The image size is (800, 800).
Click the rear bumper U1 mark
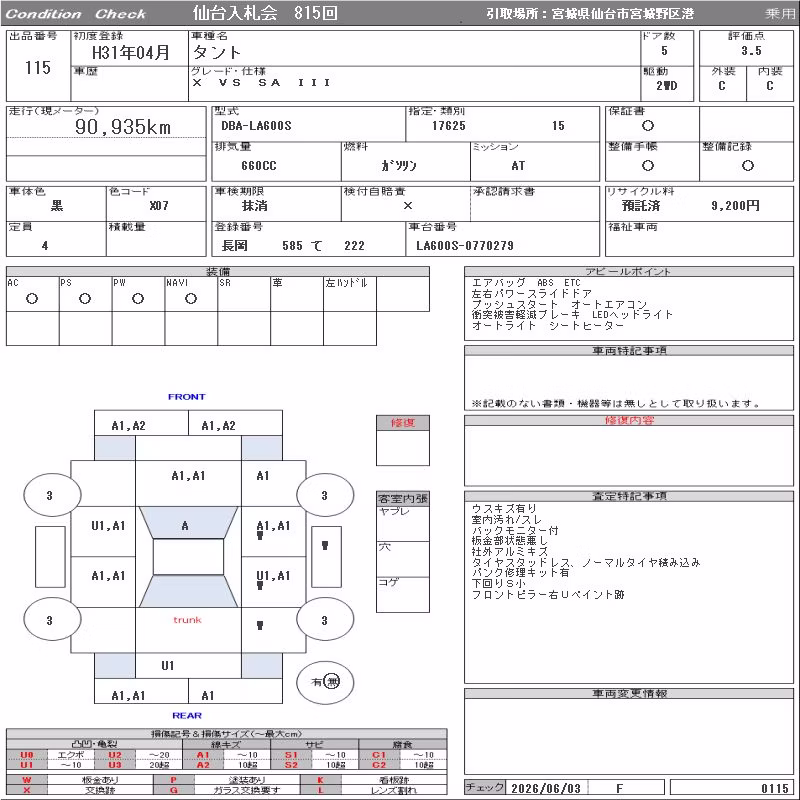click(167, 665)
